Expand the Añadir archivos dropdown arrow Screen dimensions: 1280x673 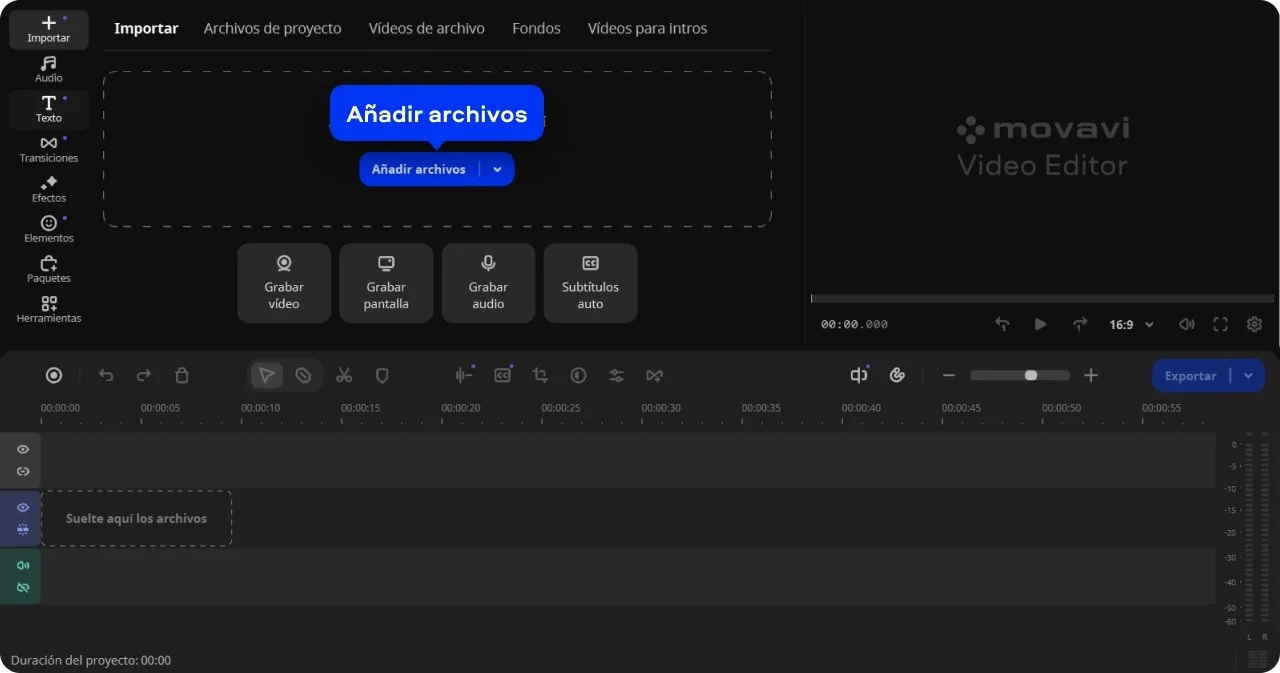coord(497,170)
